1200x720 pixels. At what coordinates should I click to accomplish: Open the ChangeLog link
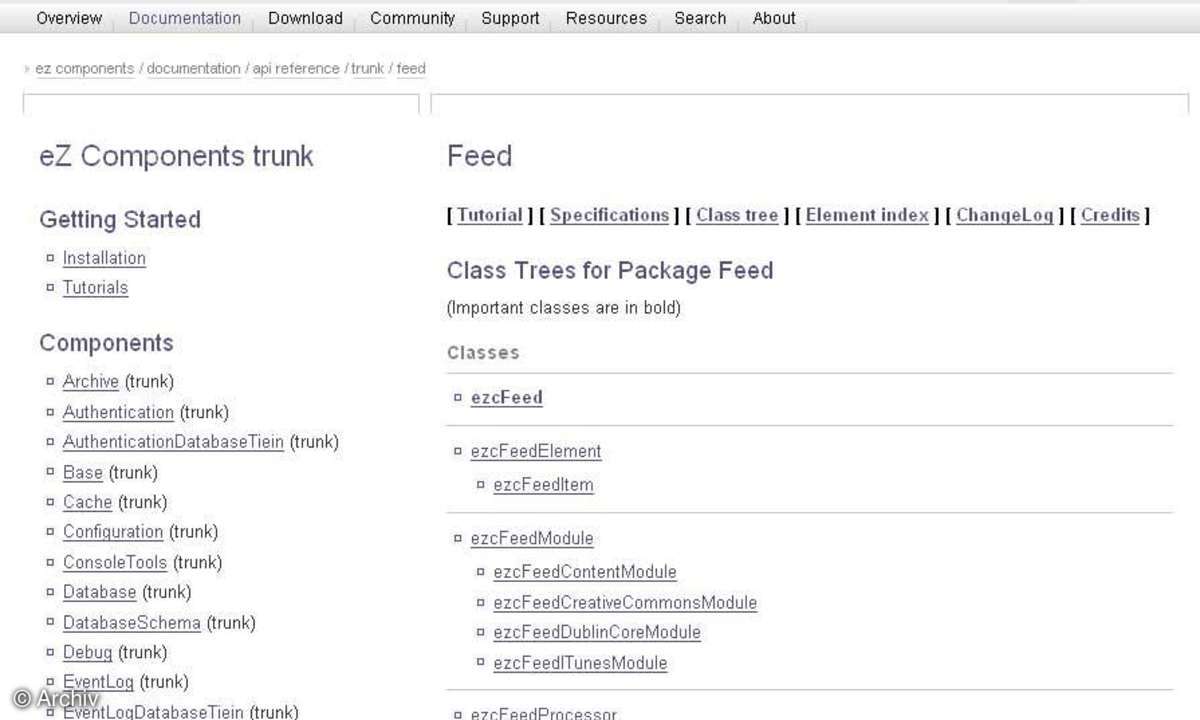(x=1005, y=215)
